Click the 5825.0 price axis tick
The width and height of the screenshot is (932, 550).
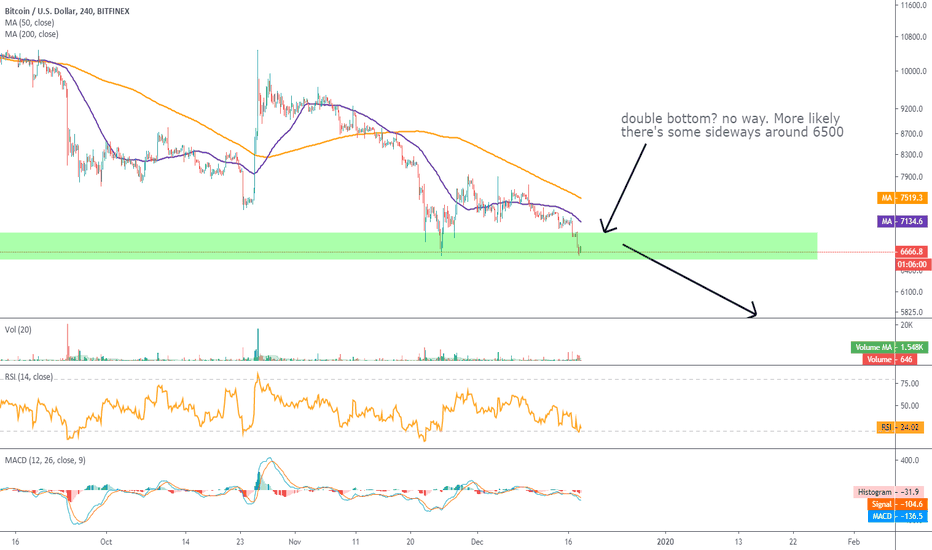(913, 312)
